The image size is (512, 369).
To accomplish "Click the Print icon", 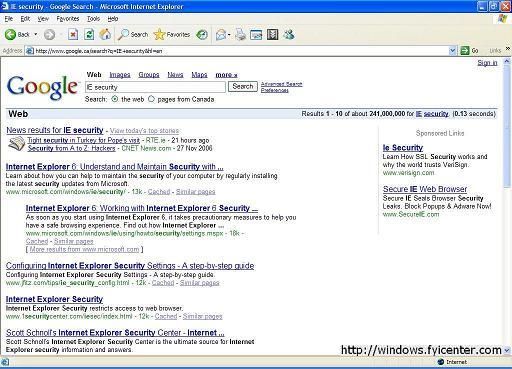I will (240, 34).
